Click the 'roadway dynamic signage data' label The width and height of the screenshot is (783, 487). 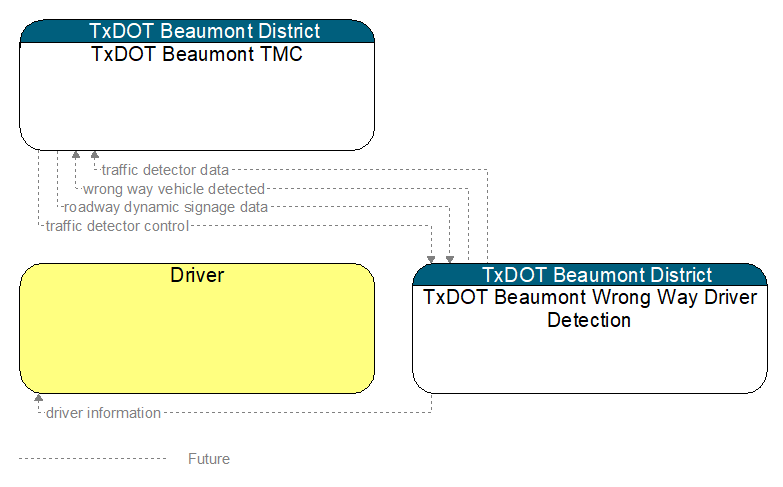[166, 207]
